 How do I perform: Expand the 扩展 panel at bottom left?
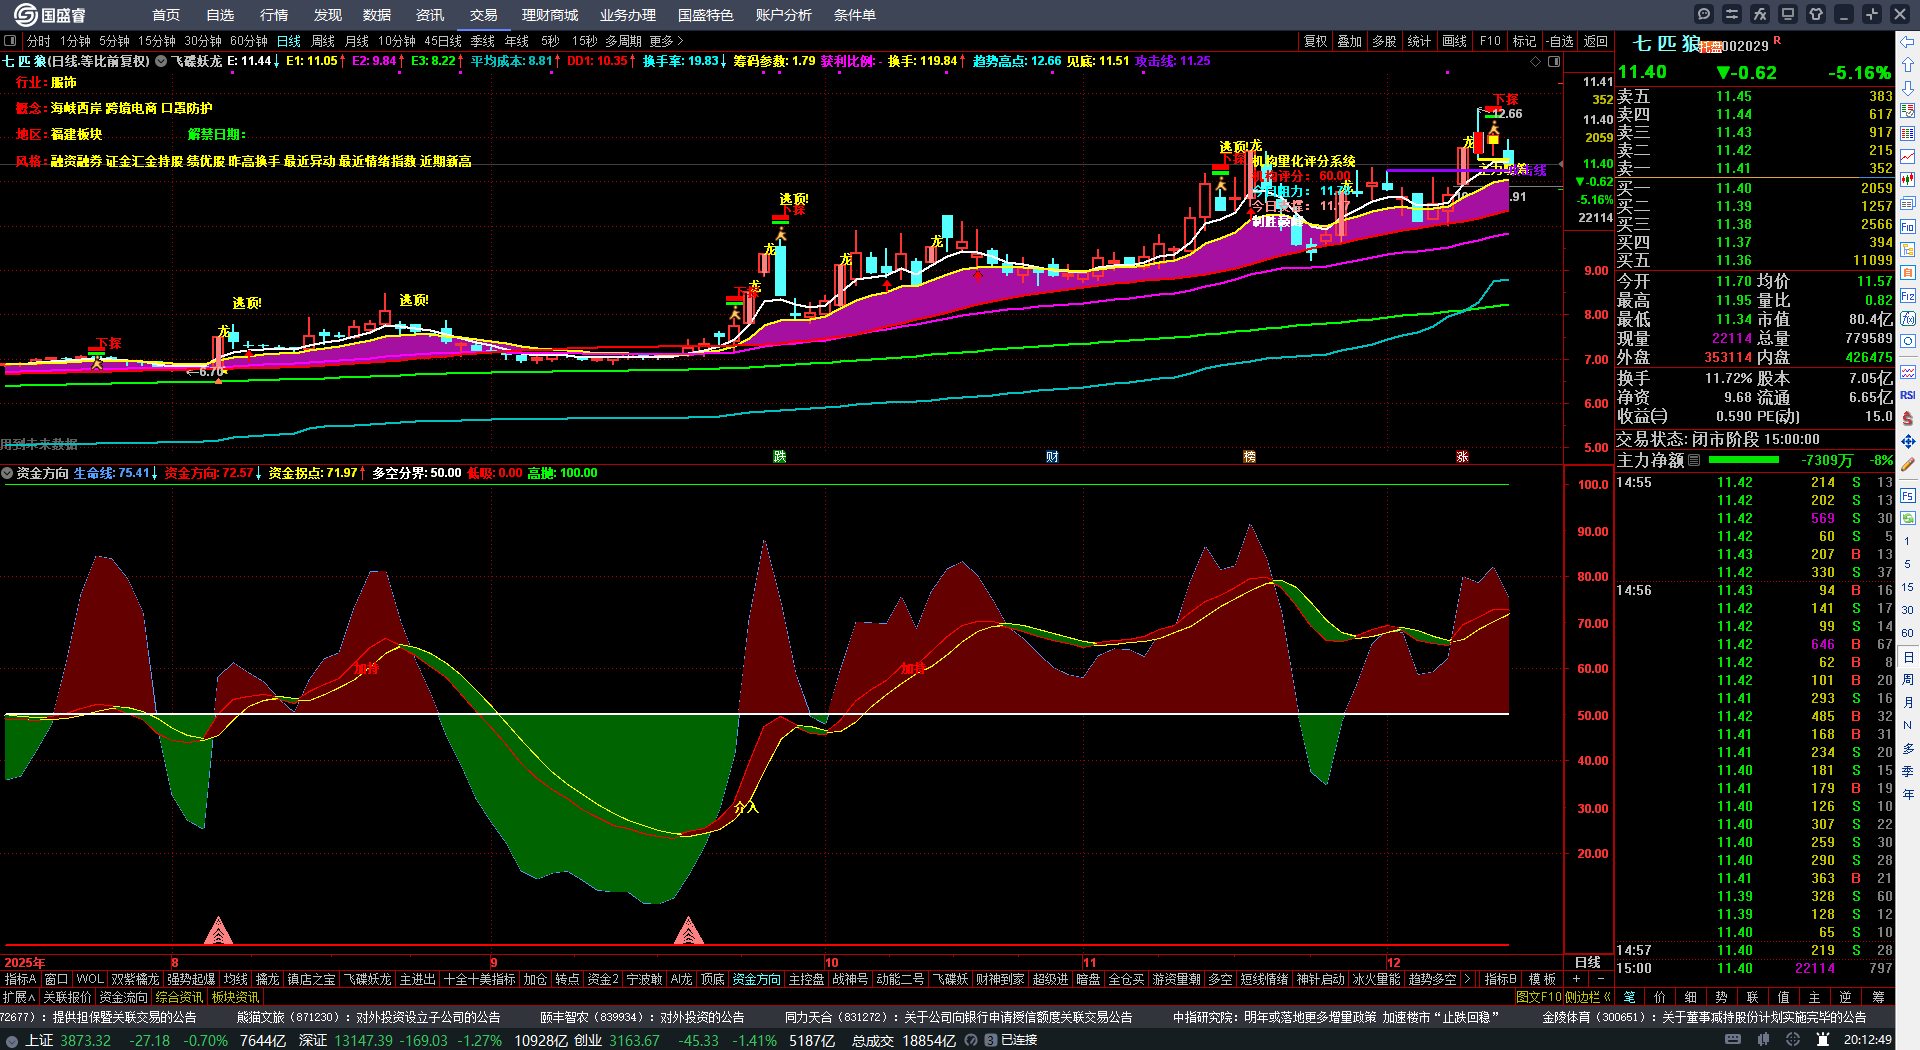tap(19, 997)
